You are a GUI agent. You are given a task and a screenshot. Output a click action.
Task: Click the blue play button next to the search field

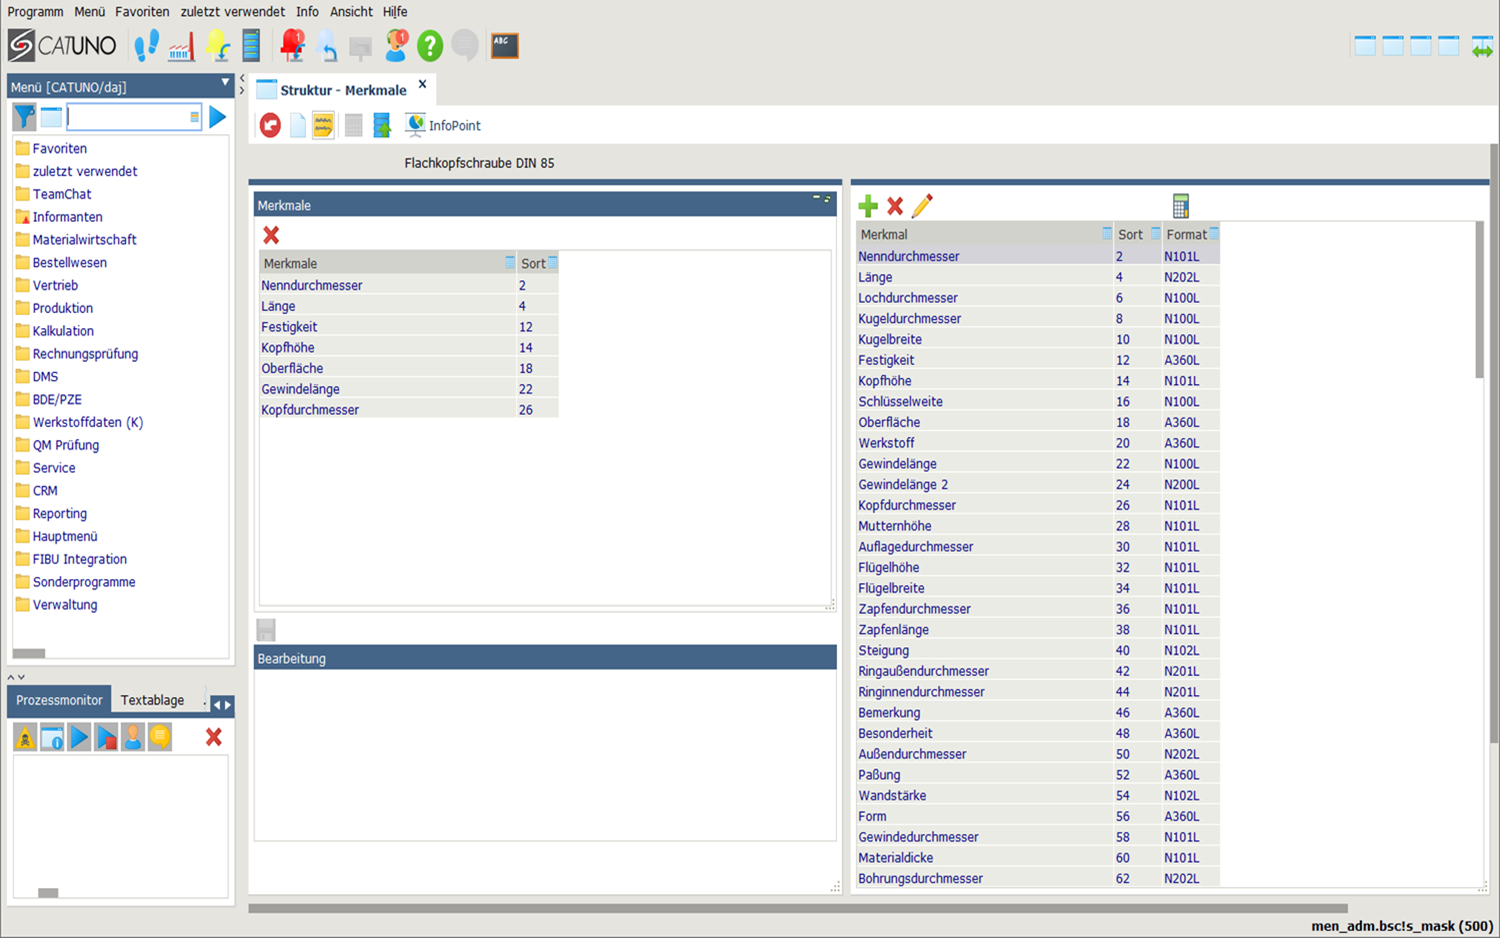pos(217,117)
